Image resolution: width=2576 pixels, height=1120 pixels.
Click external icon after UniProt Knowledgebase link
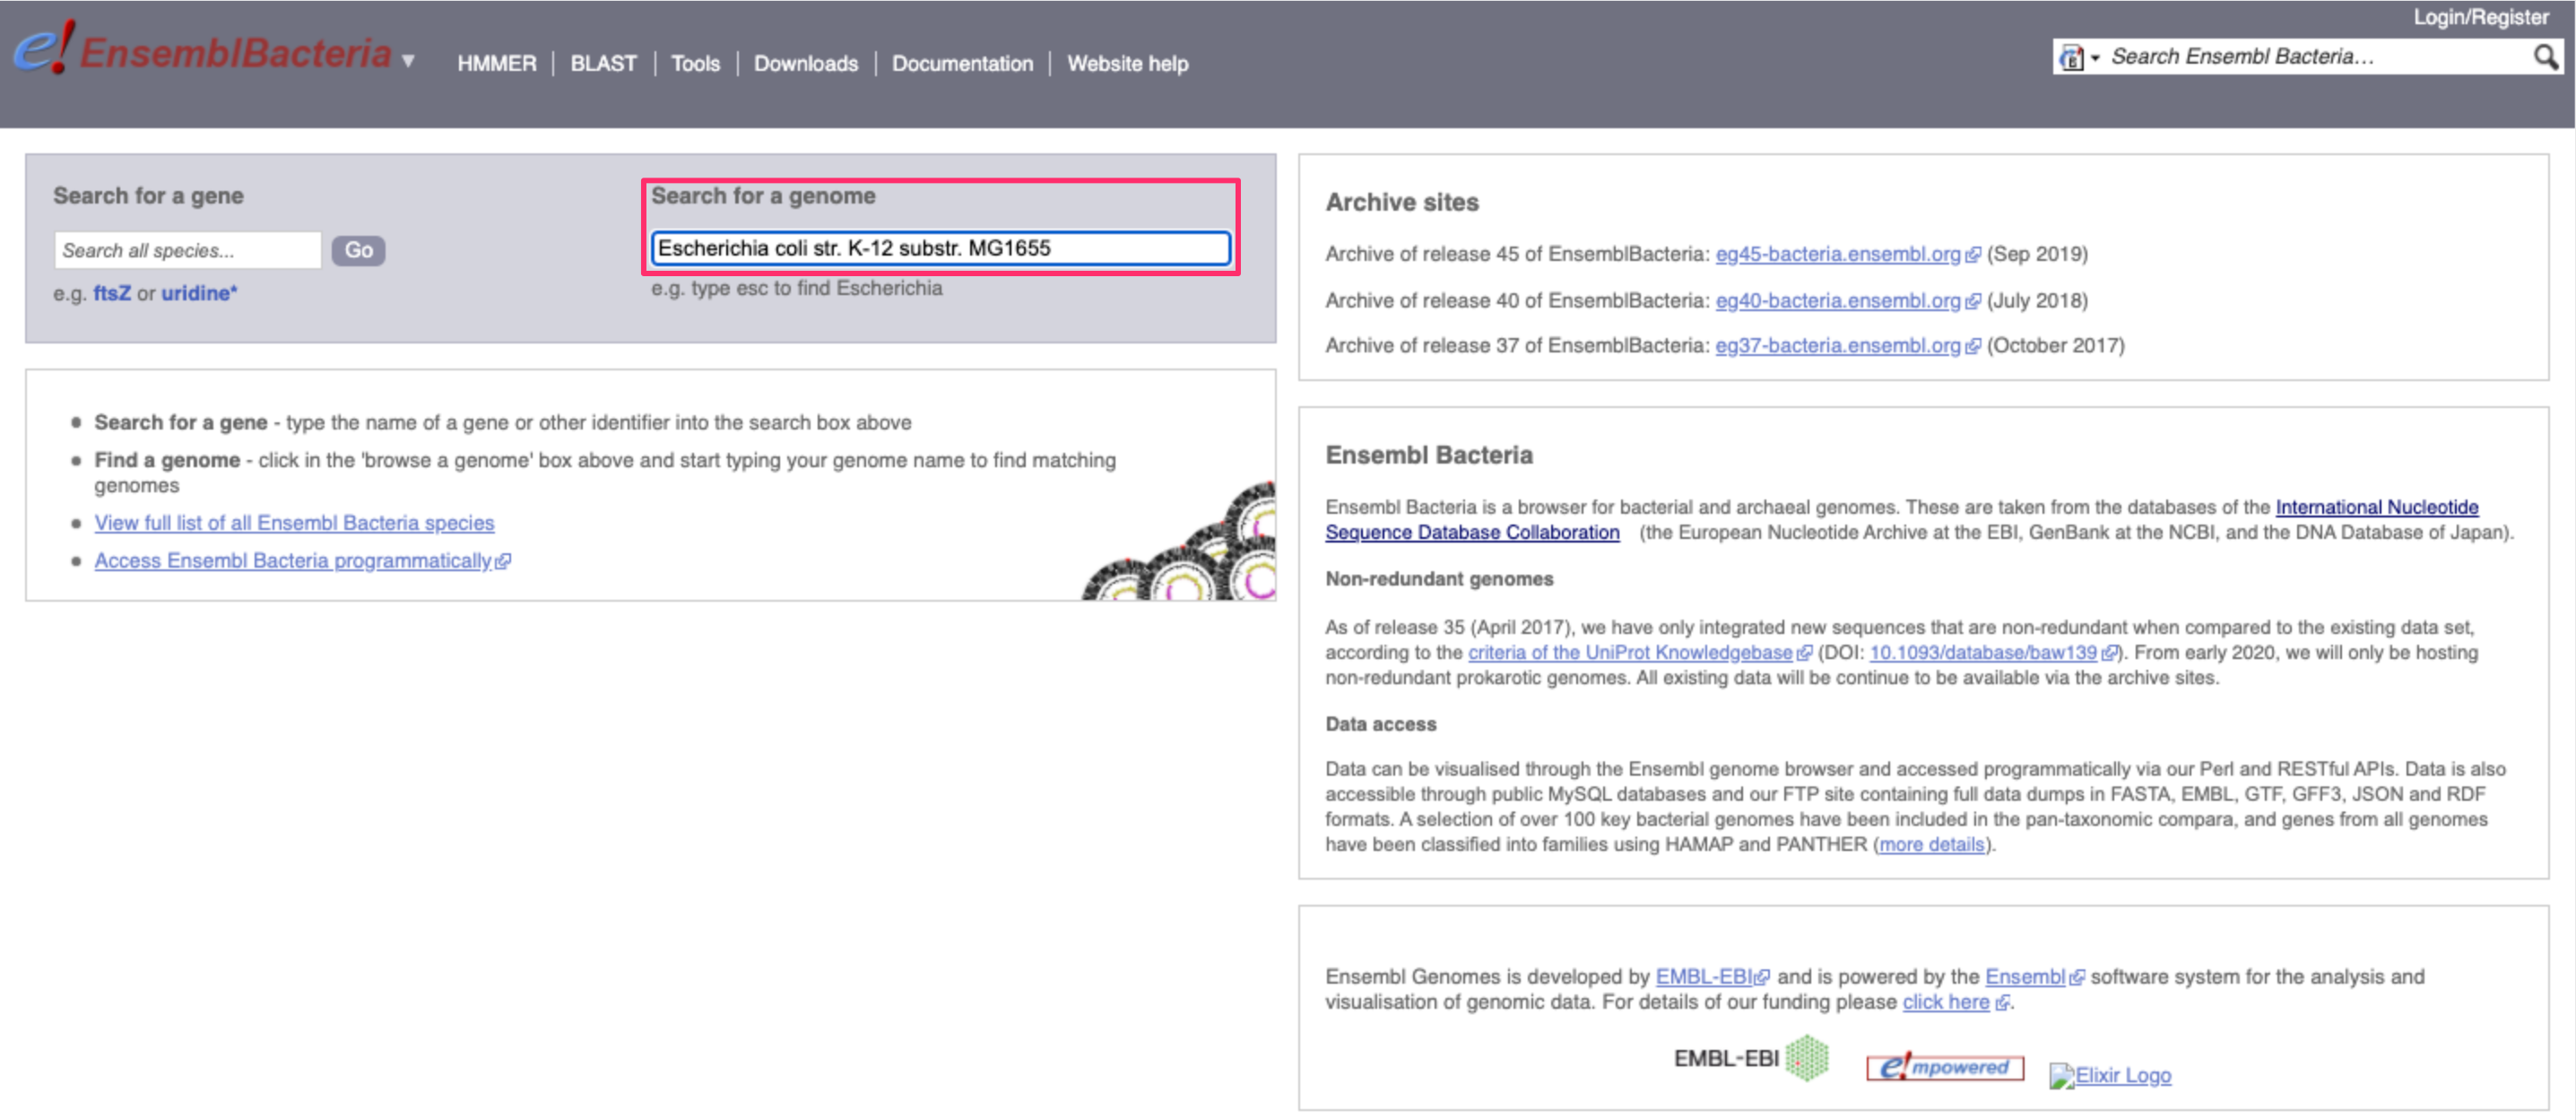[1804, 653]
